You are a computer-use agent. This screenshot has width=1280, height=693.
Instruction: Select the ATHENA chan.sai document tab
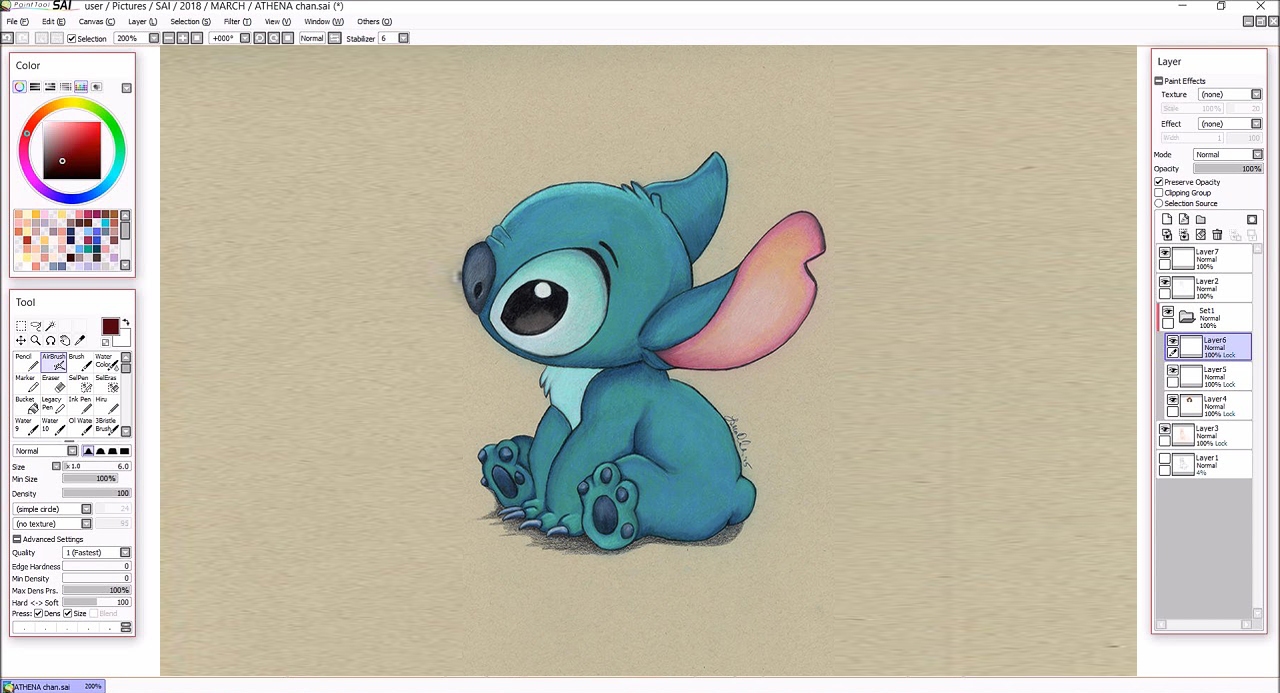click(52, 686)
